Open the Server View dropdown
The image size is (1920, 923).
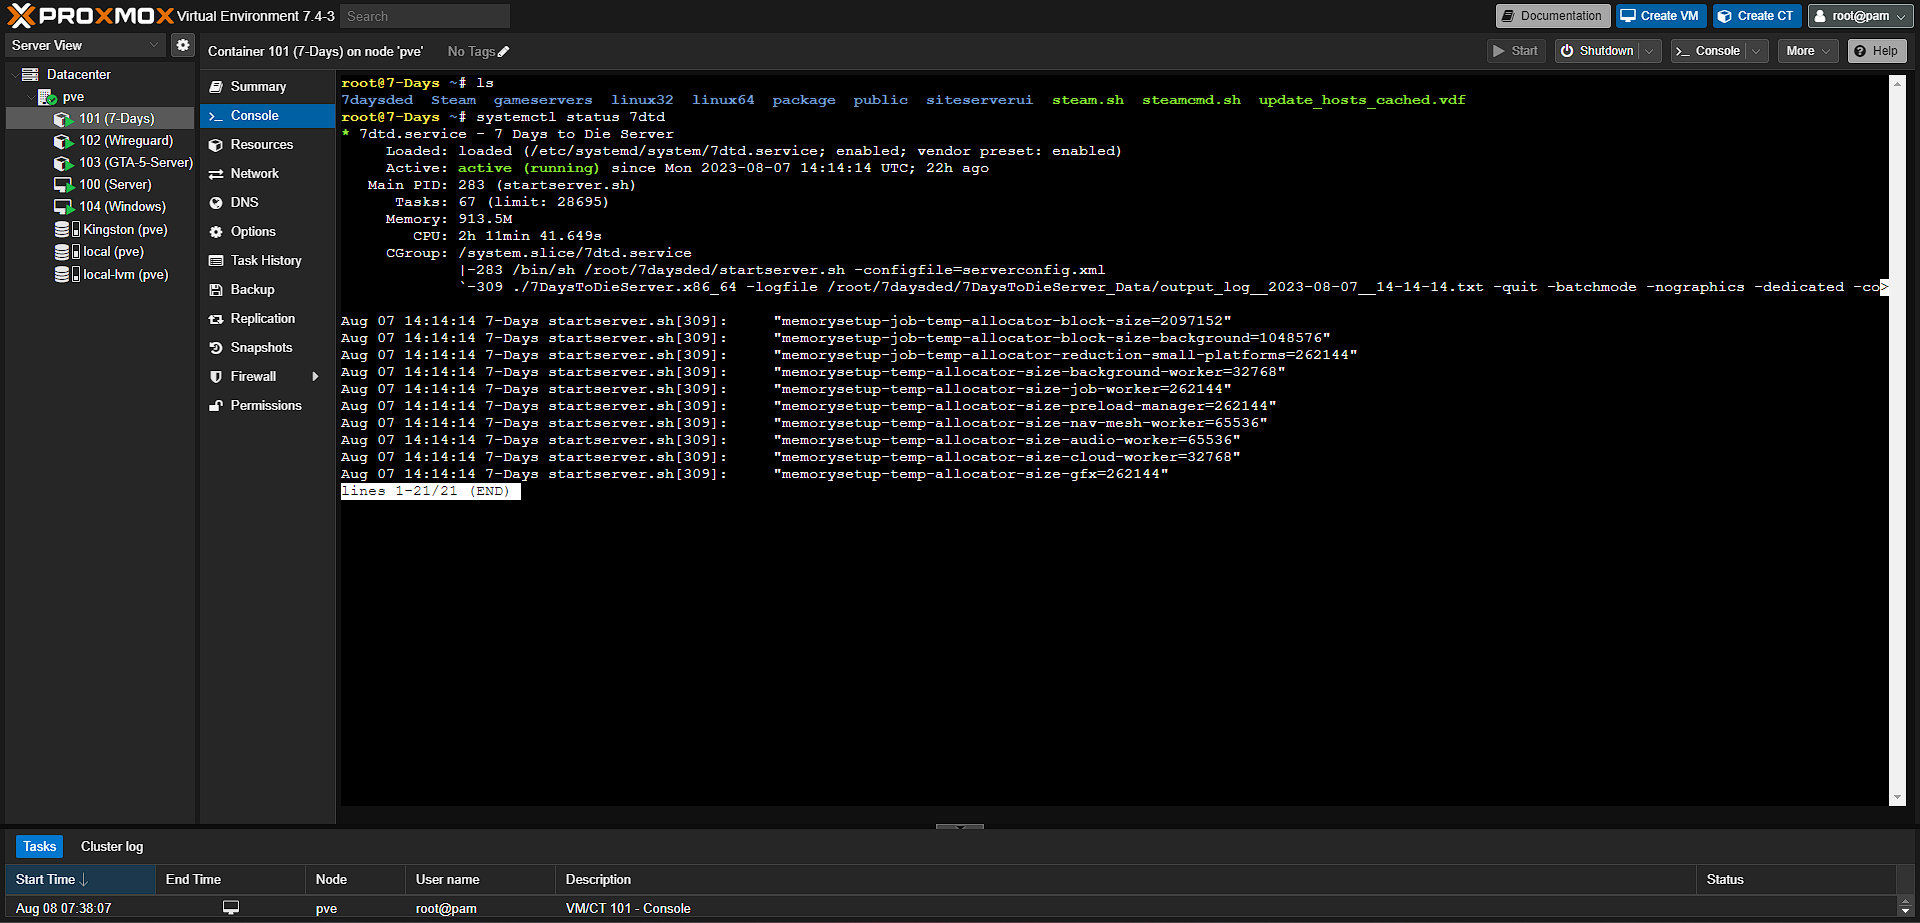85,45
